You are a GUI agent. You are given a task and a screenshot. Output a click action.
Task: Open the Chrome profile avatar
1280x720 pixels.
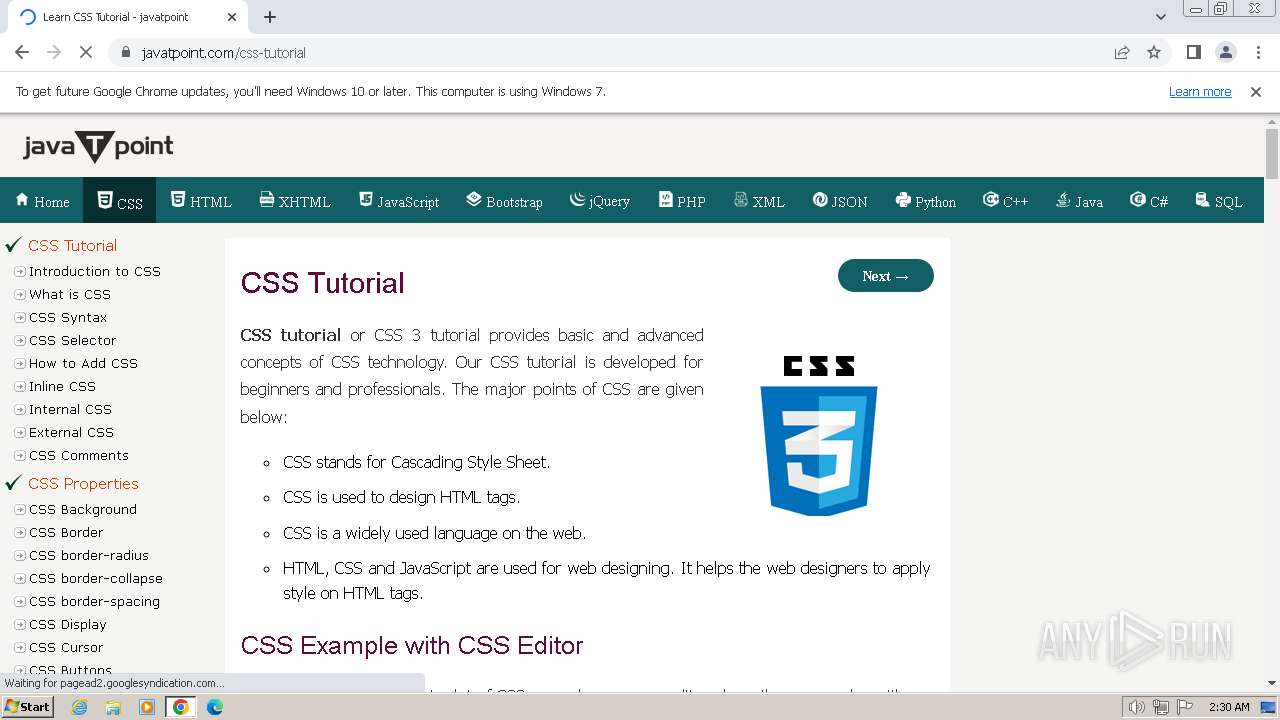(1225, 53)
